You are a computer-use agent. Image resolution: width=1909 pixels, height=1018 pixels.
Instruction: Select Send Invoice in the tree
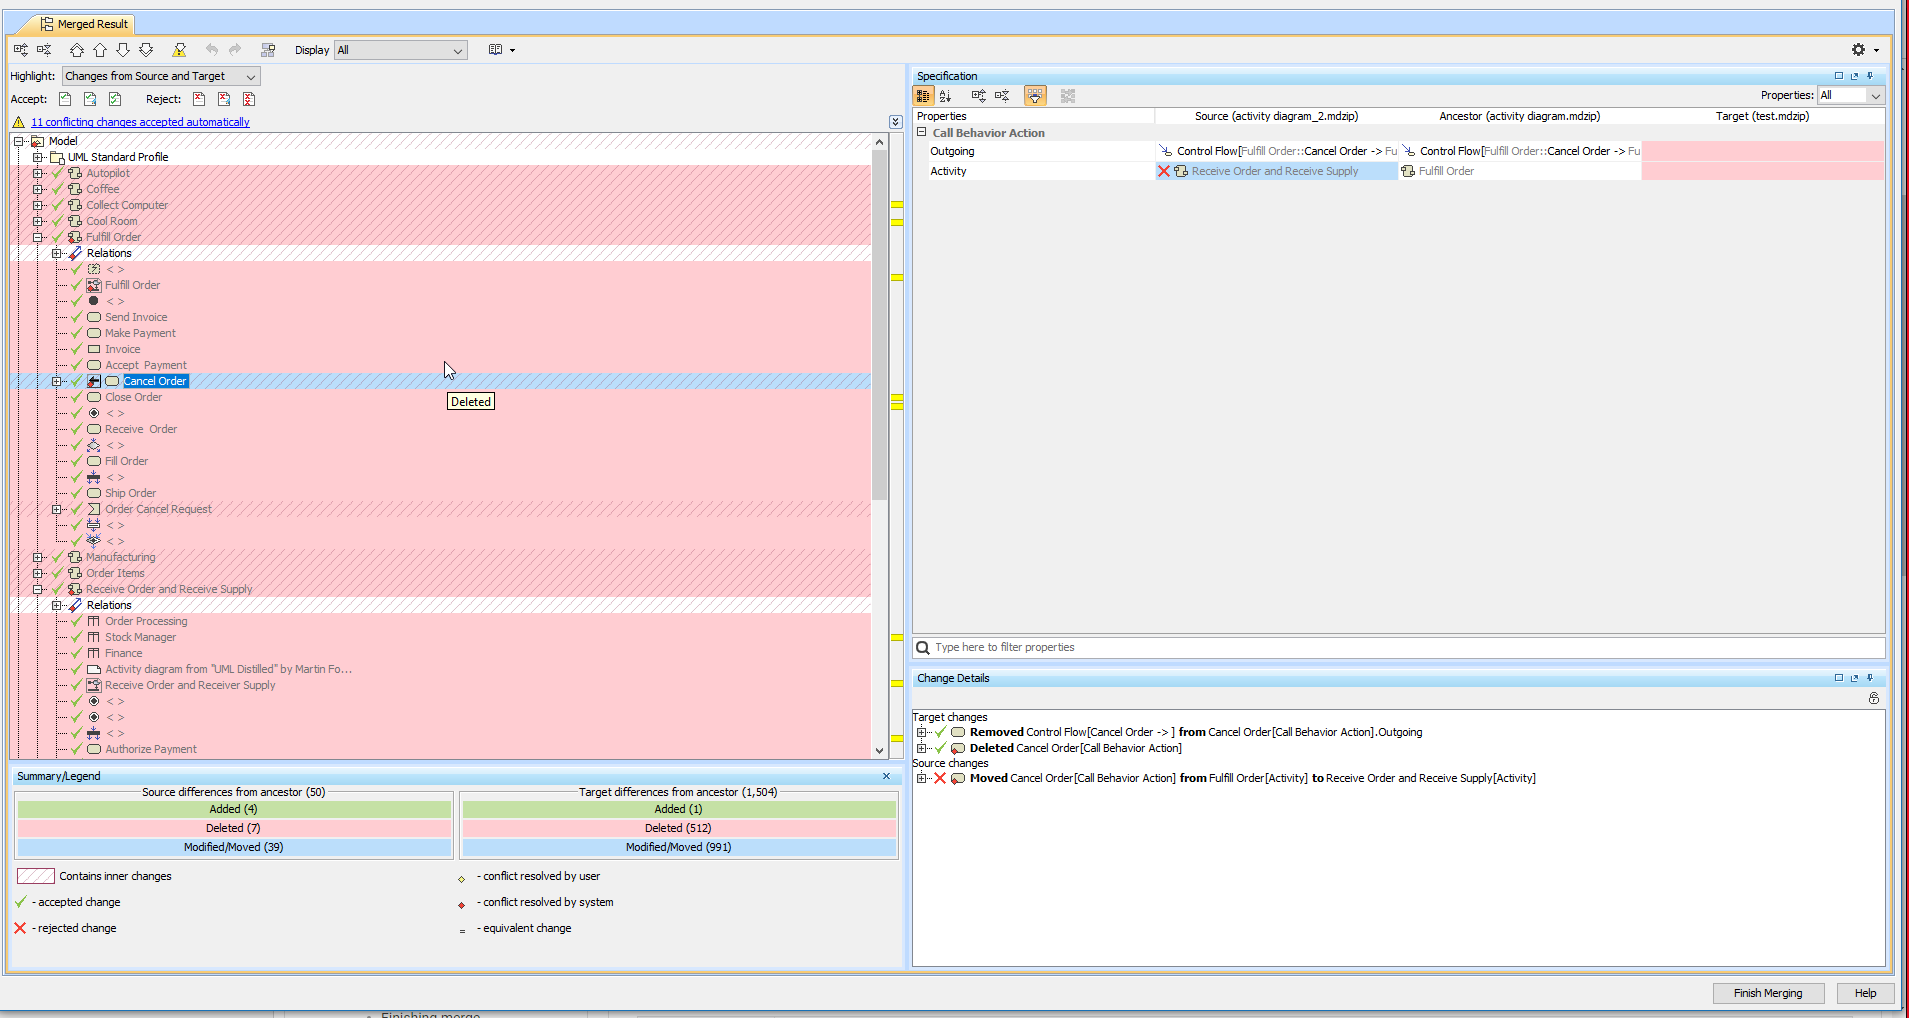[136, 317]
